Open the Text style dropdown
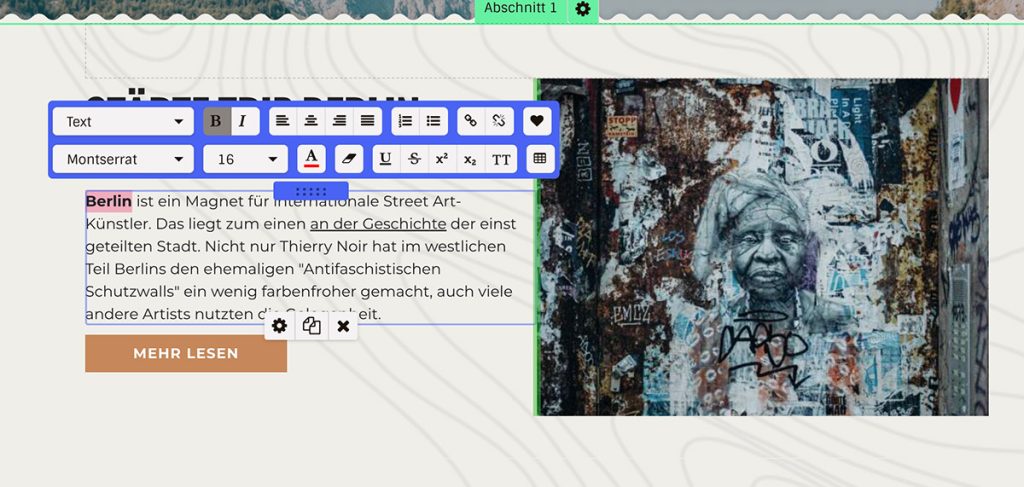 123,121
